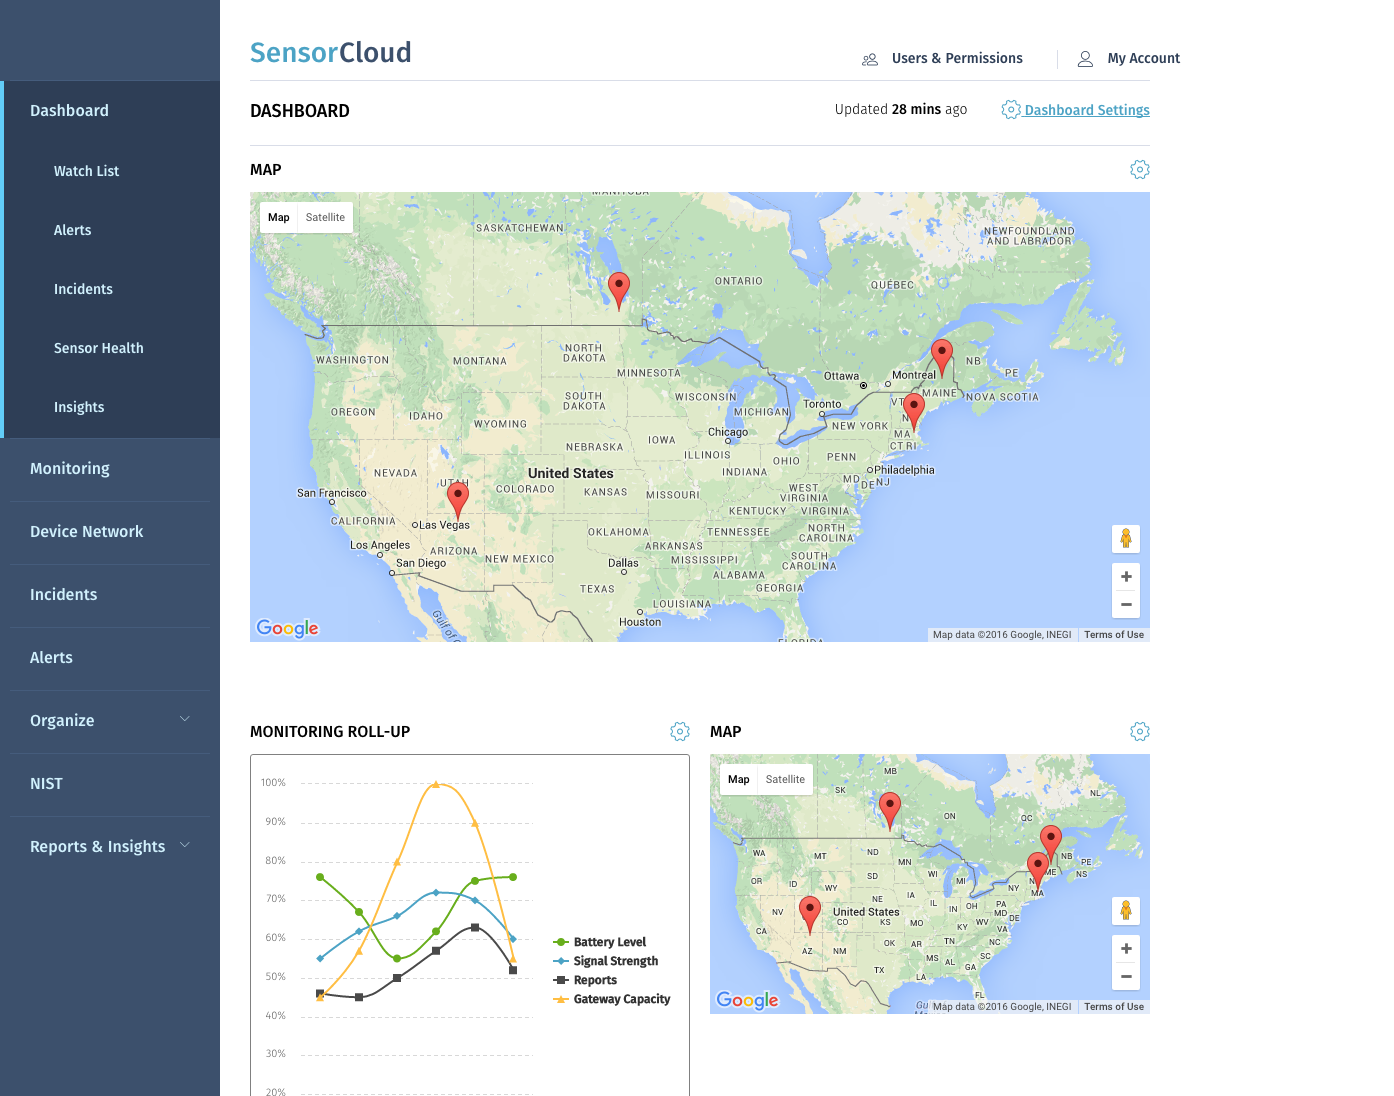Screen dimensions: 1394x1096
Task: Open Users & Permissions people icon
Action: [870, 59]
